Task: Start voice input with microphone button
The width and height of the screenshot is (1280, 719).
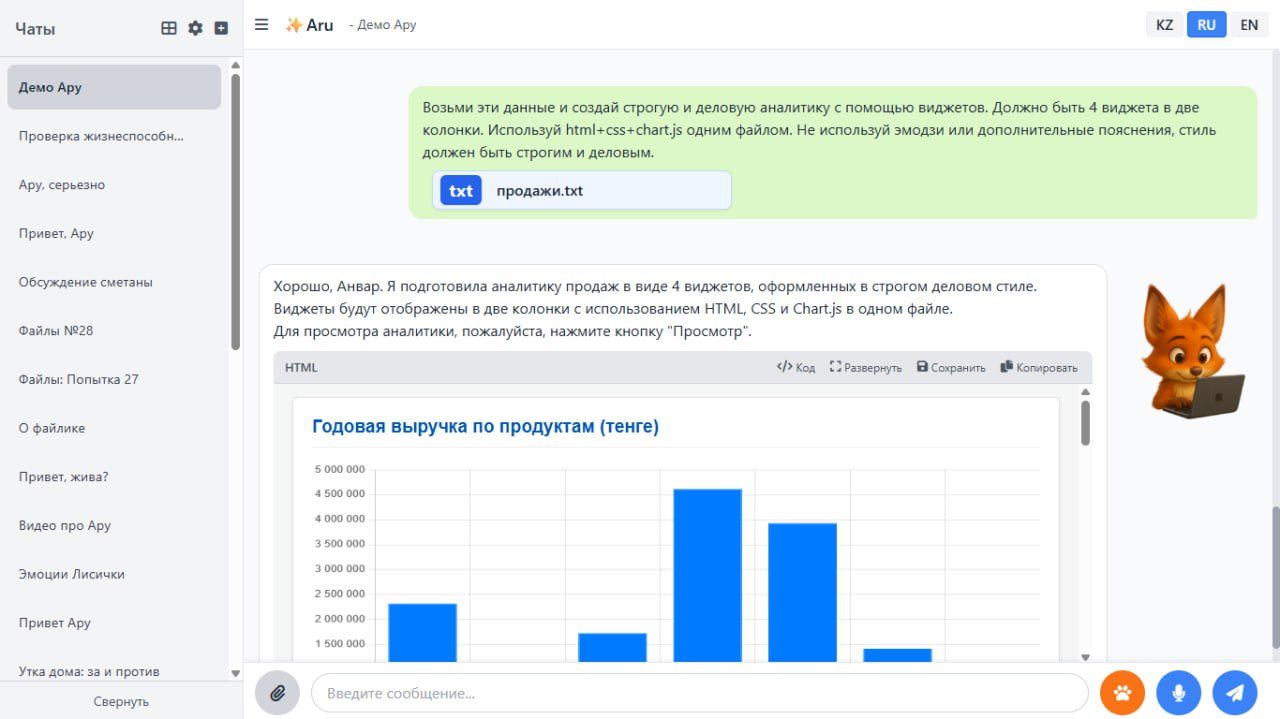Action: (x=1178, y=693)
